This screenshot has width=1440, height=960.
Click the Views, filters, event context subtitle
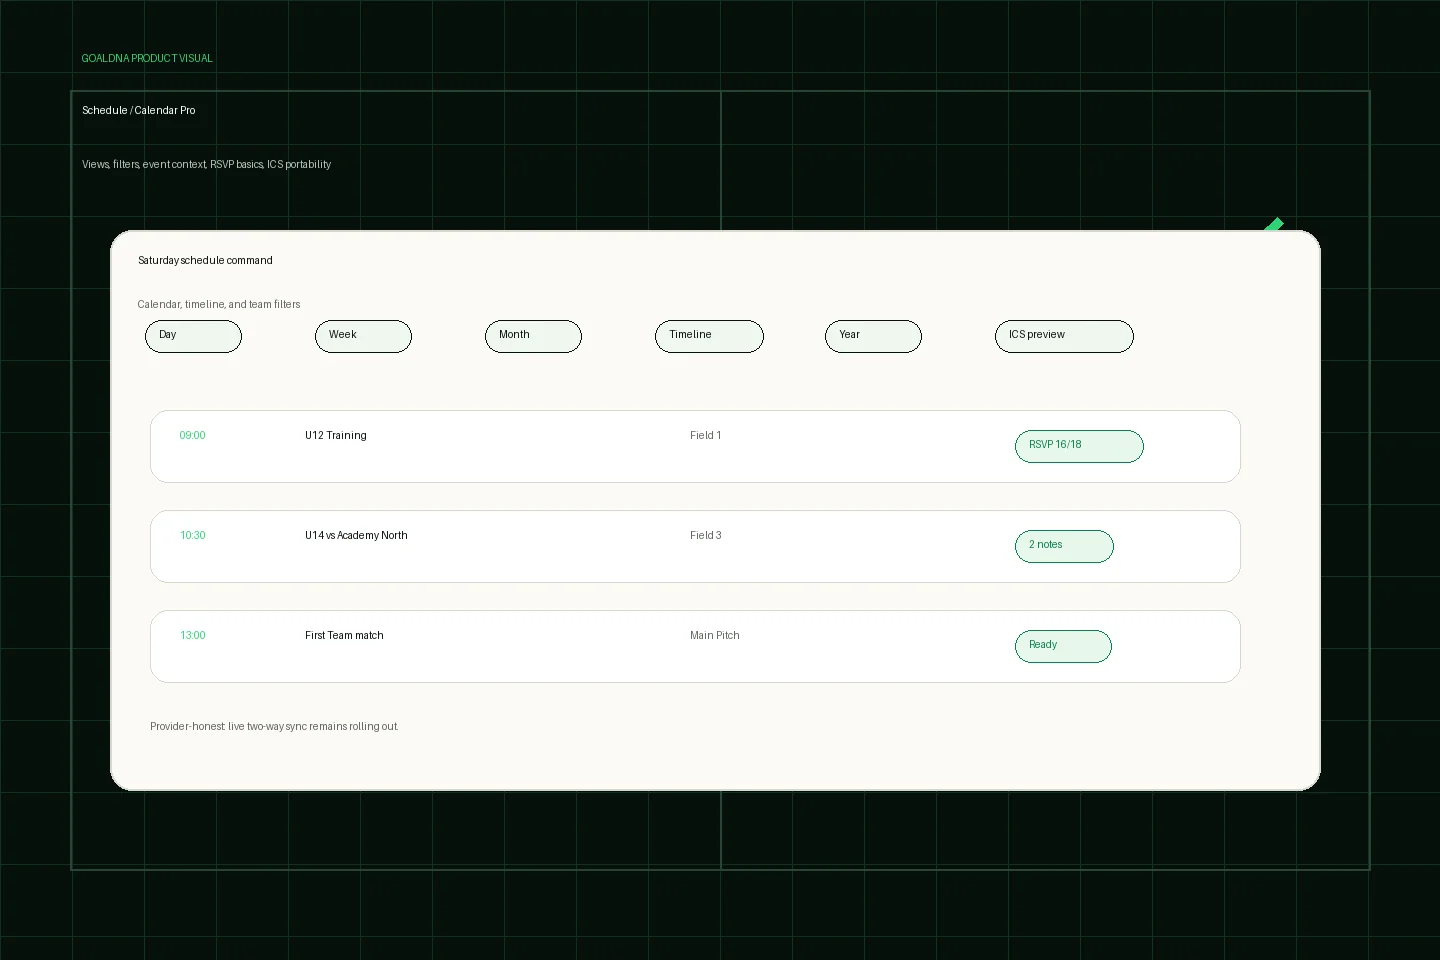coord(206,164)
